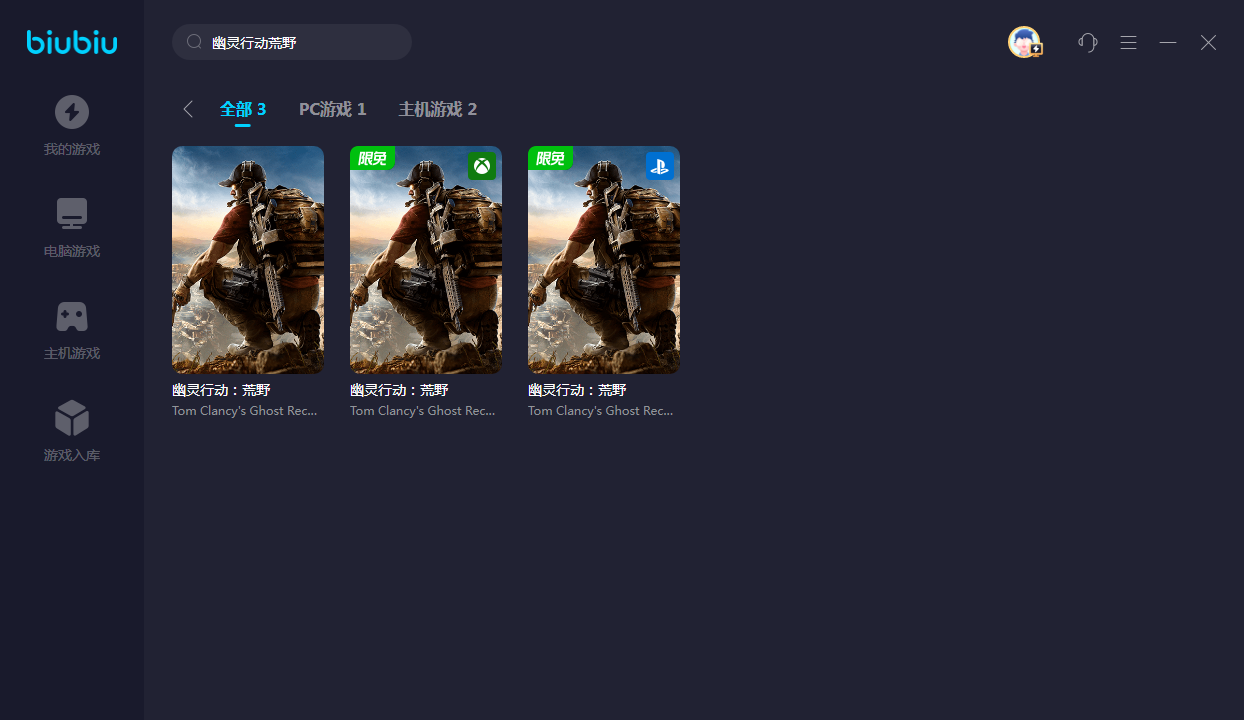Open 电脑游戏 monitor icon in sidebar
This screenshot has height=720, width=1244.
click(72, 214)
